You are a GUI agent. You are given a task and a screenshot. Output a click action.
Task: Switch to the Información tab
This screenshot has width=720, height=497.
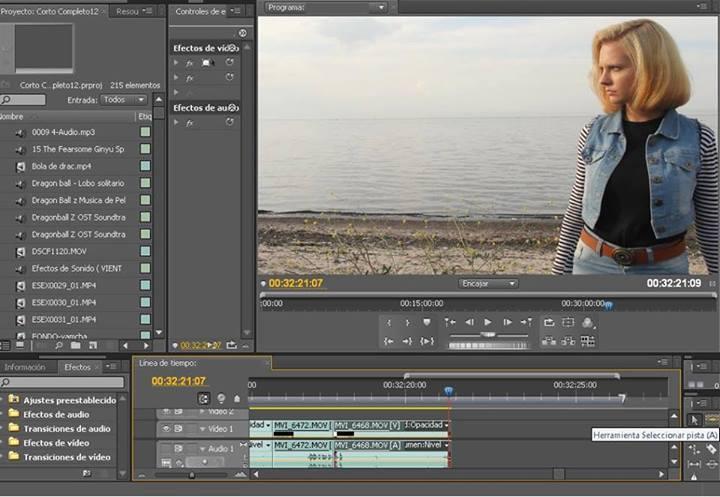tap(25, 367)
